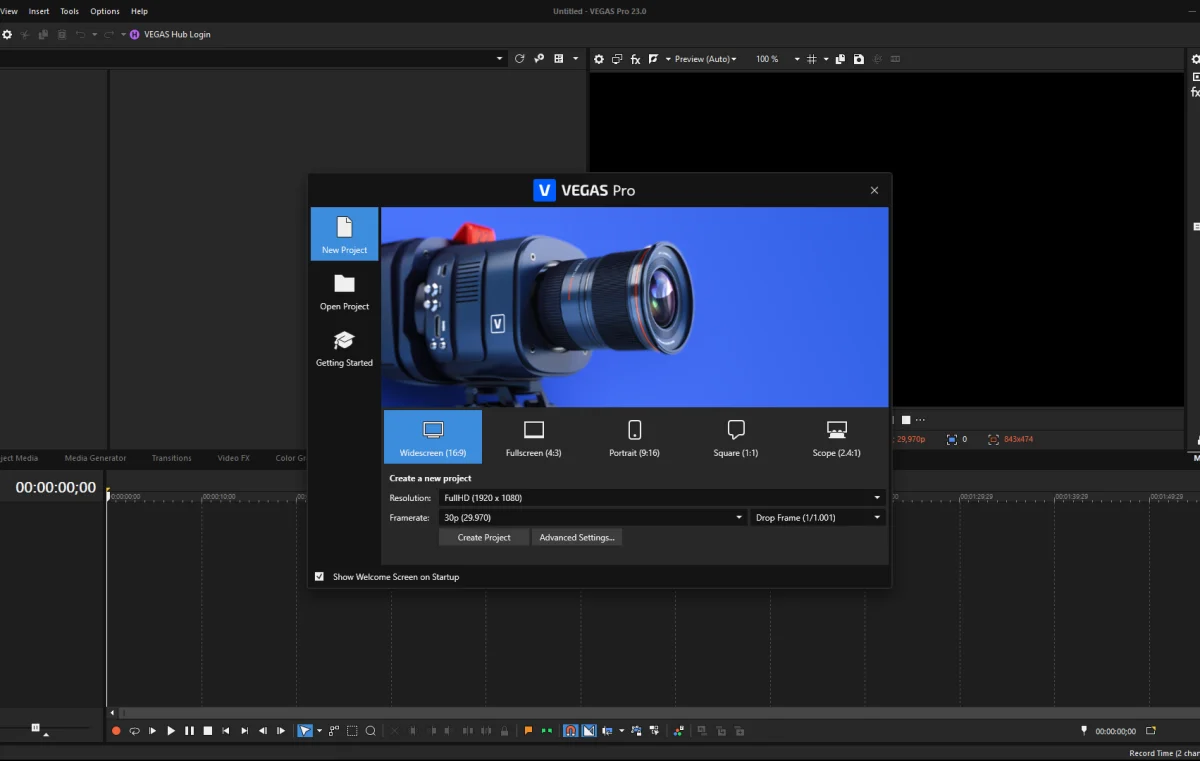Switch to the Transitions tab
1200x761 pixels.
171,458
